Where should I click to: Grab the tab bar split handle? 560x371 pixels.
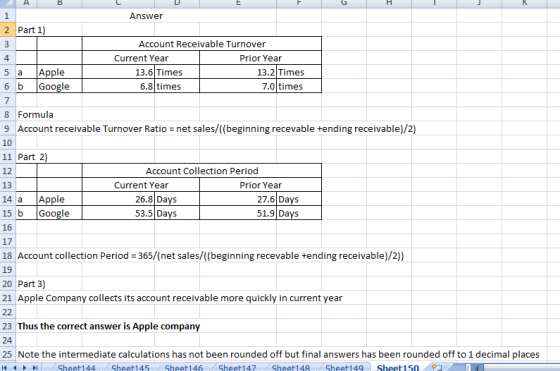pos(468,368)
